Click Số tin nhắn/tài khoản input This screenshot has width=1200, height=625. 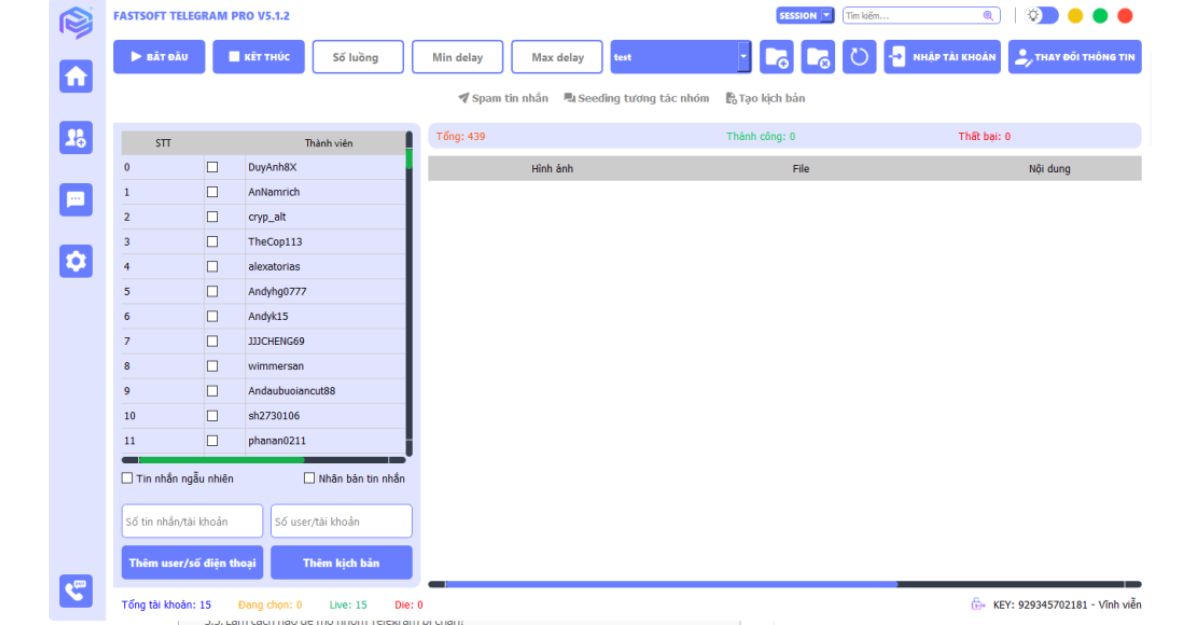(192, 521)
